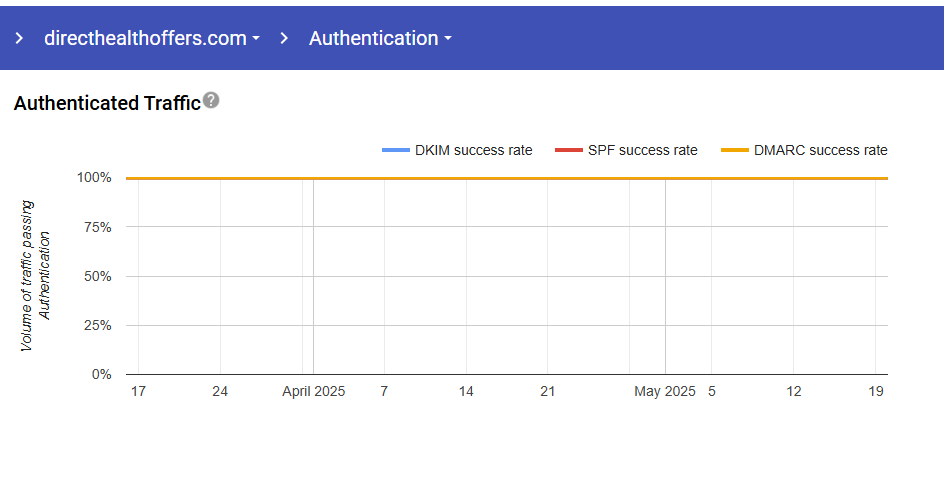The width and height of the screenshot is (944, 481).
Task: Open the Authenticated Traffic help icon
Action: click(x=211, y=100)
